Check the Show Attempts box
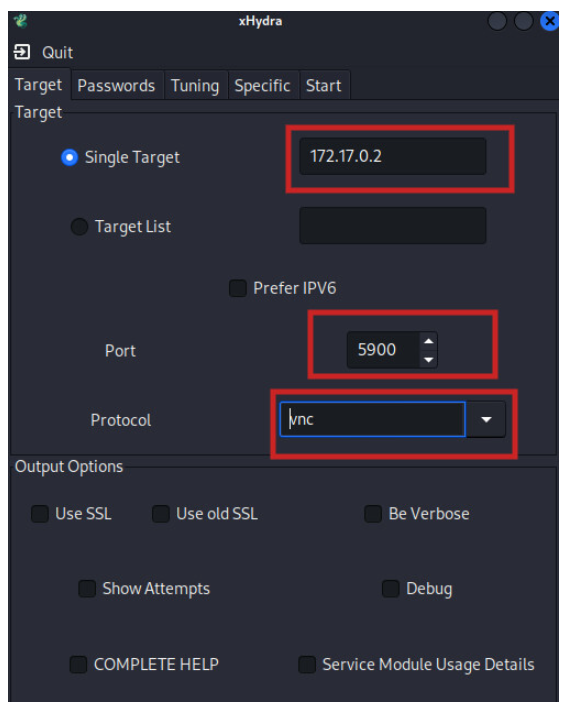Viewport: 572px width, 707px height. point(87,588)
